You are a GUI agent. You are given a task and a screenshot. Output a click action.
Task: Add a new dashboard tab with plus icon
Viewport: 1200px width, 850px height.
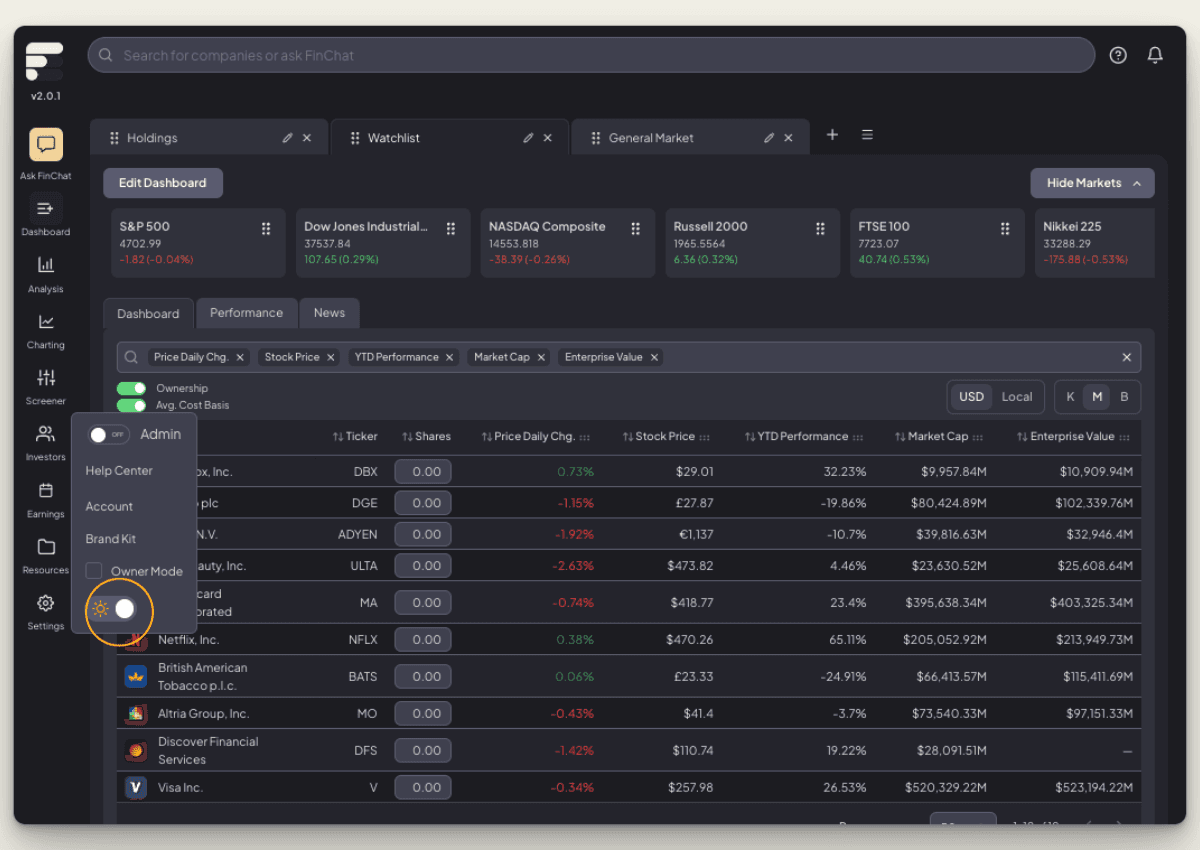[x=832, y=135]
